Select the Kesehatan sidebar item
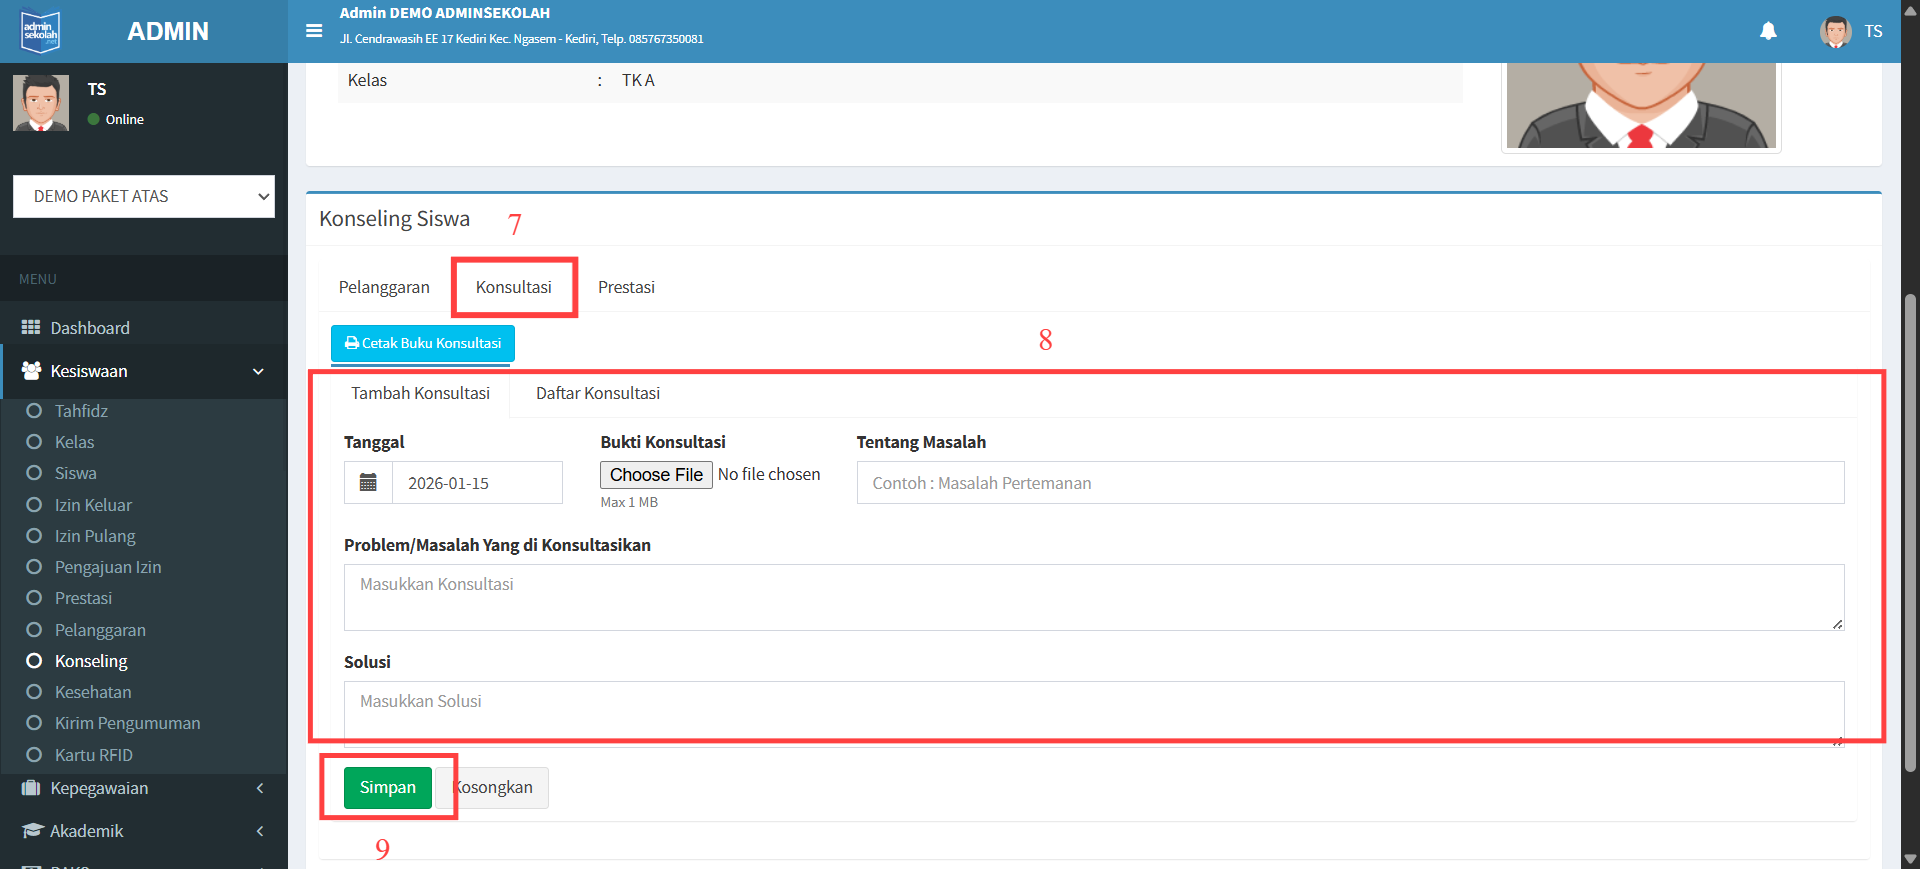This screenshot has width=1920, height=869. coord(93,692)
